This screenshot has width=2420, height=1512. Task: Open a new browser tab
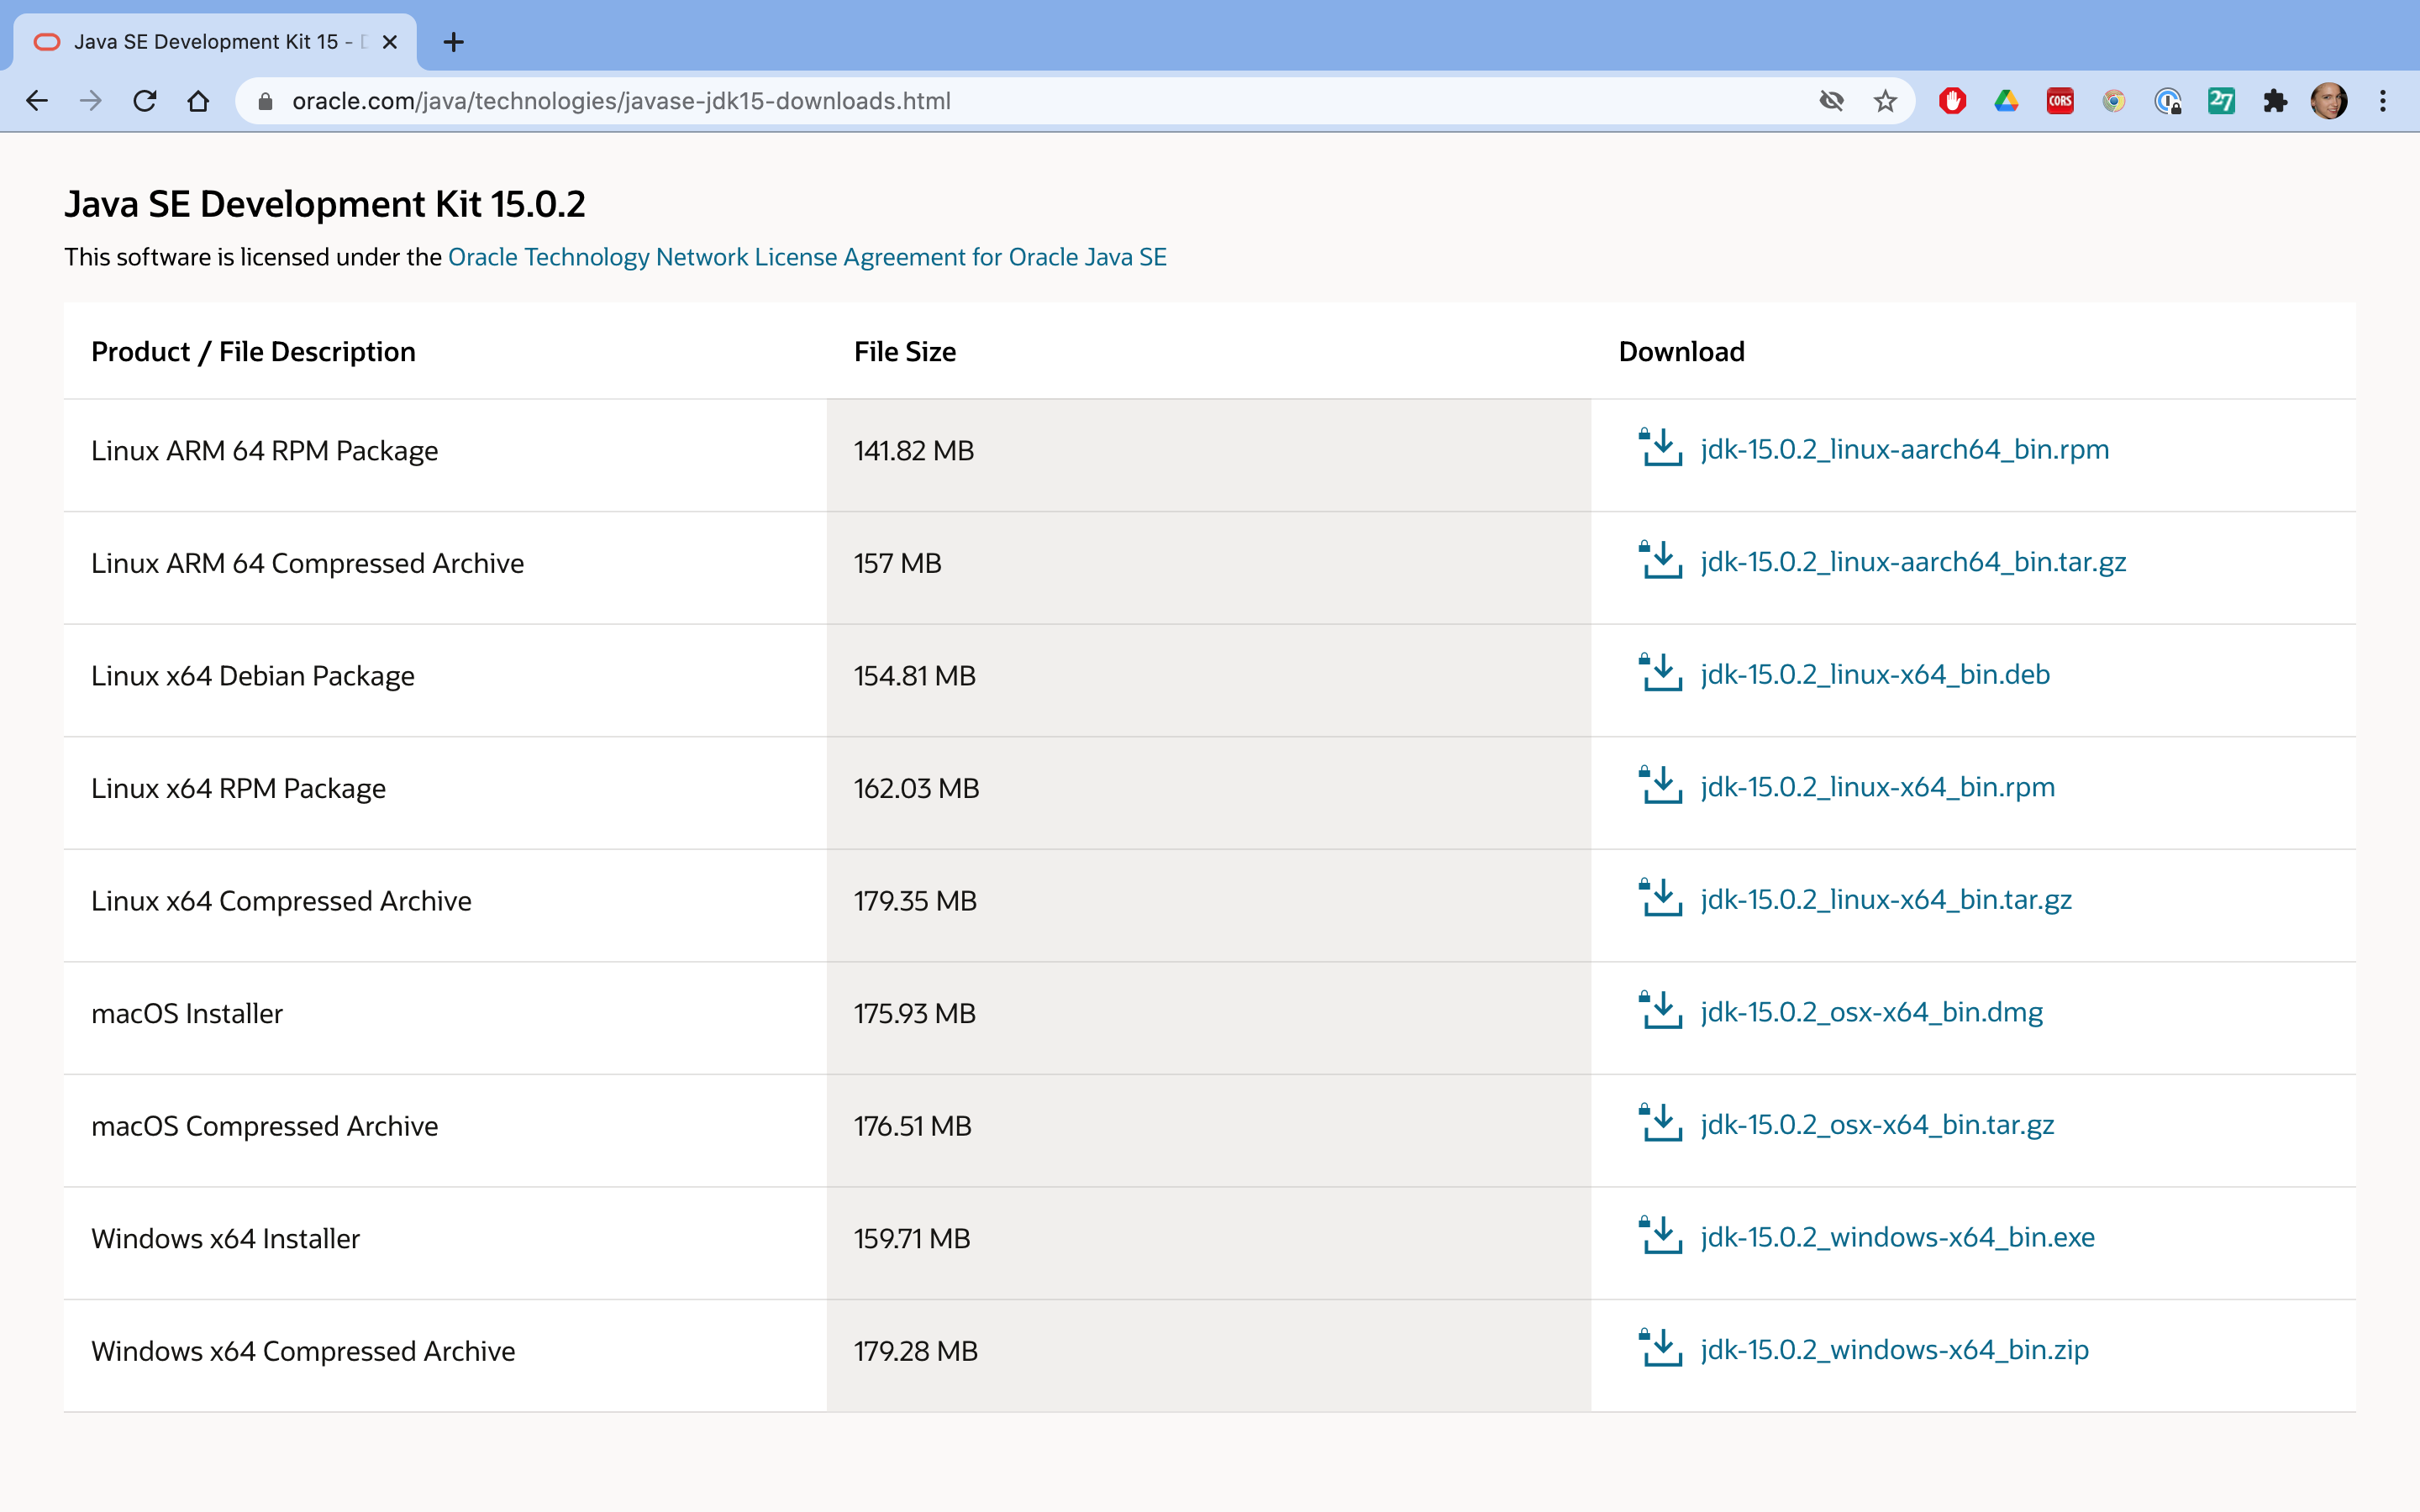click(x=453, y=42)
